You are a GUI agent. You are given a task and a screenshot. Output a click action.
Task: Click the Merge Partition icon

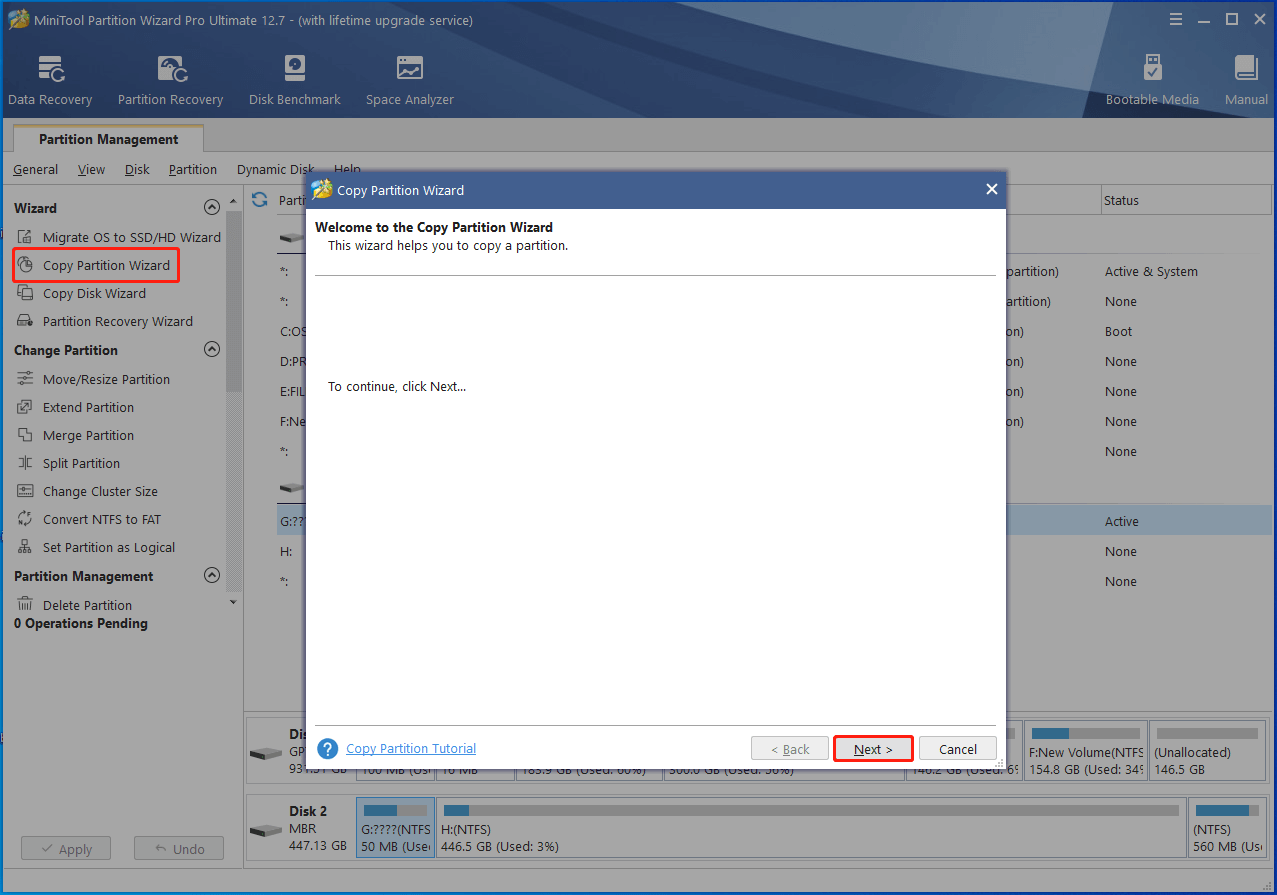pos(25,435)
